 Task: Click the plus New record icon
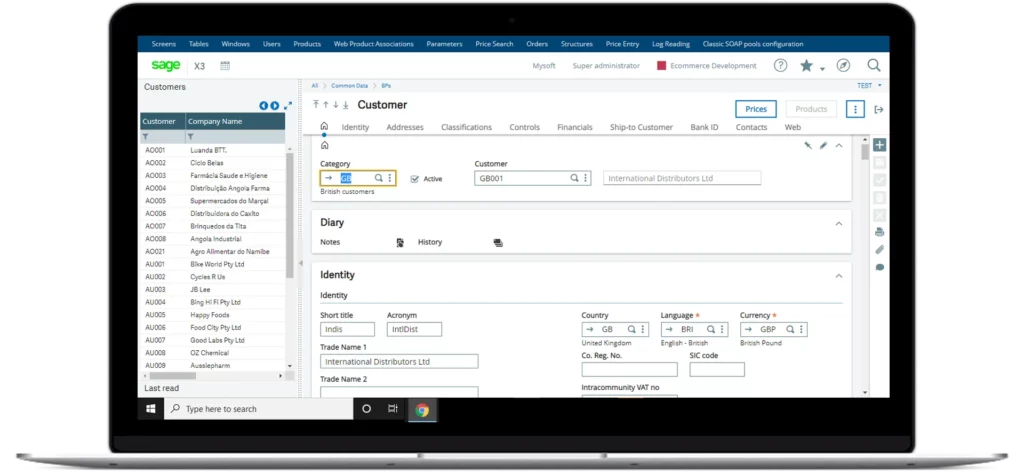click(x=880, y=145)
